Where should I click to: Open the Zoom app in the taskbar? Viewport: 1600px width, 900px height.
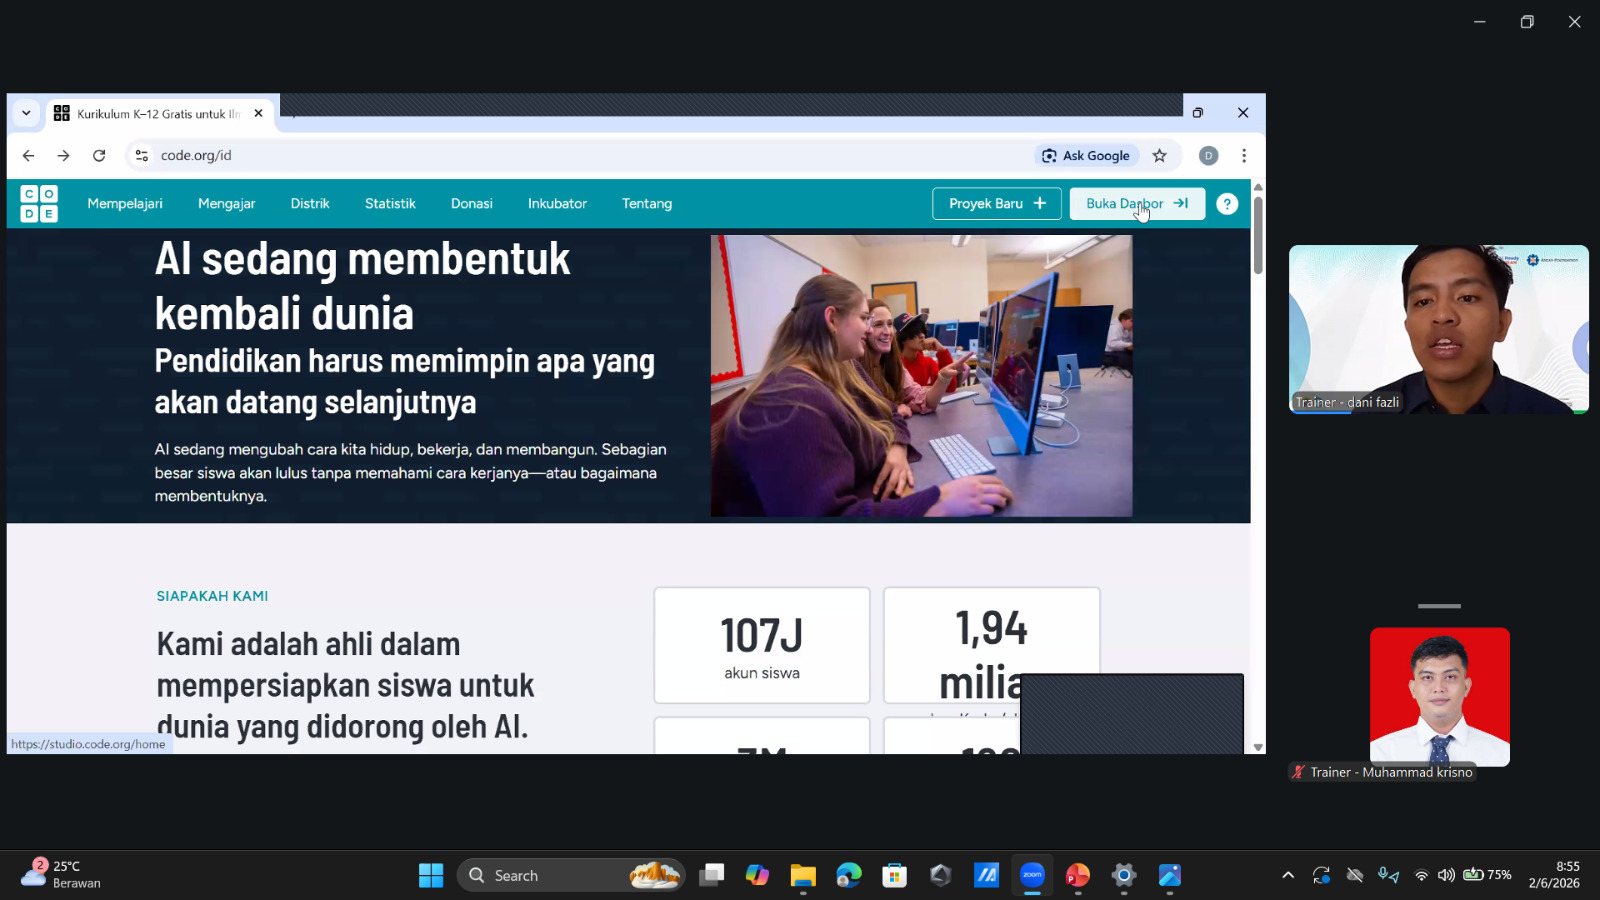(1032, 875)
